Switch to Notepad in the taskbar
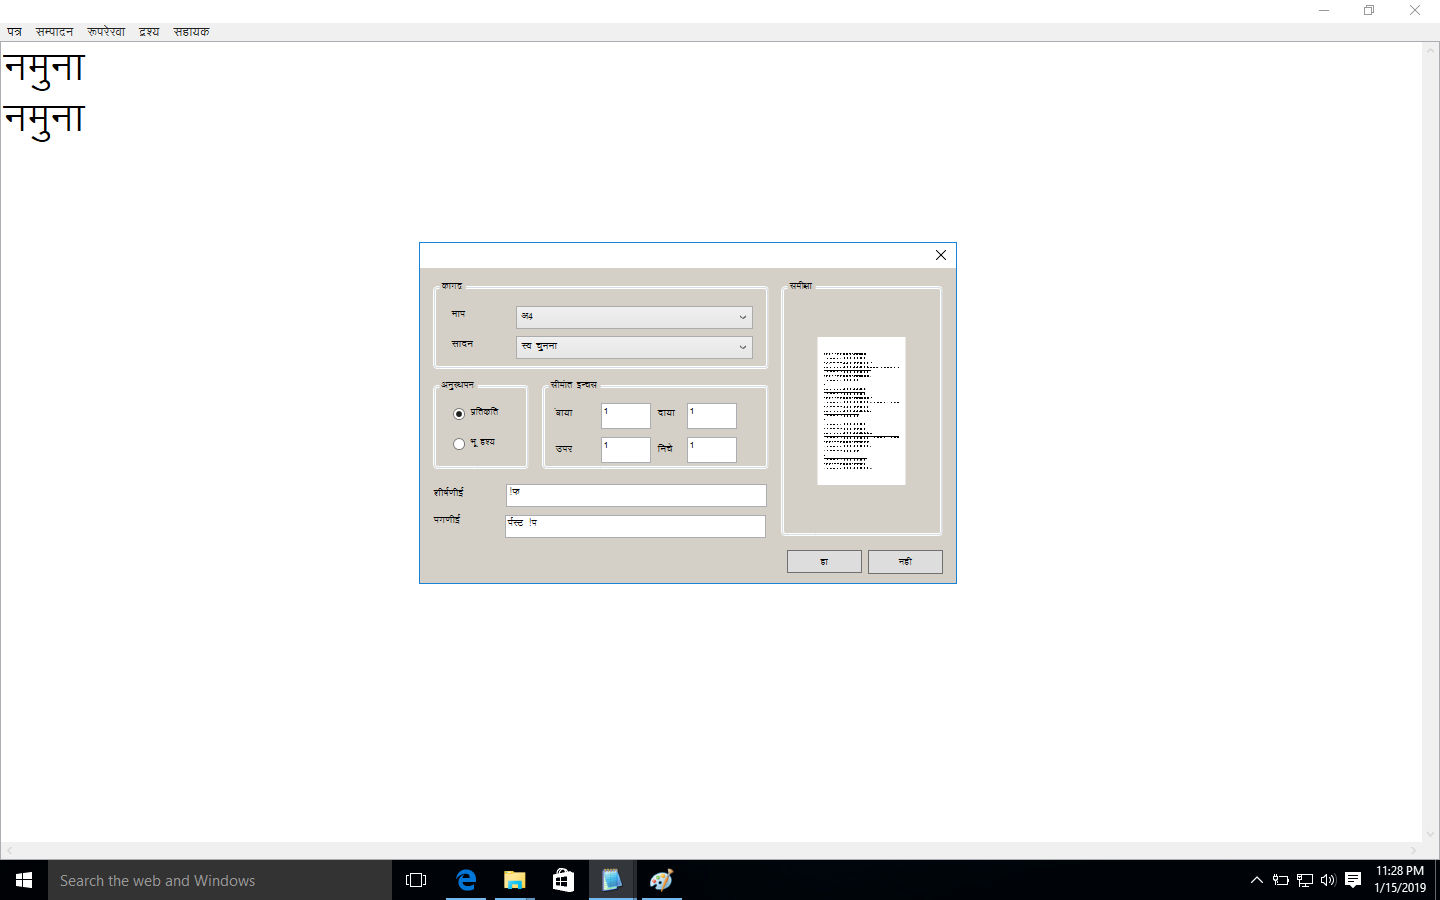 pos(611,880)
